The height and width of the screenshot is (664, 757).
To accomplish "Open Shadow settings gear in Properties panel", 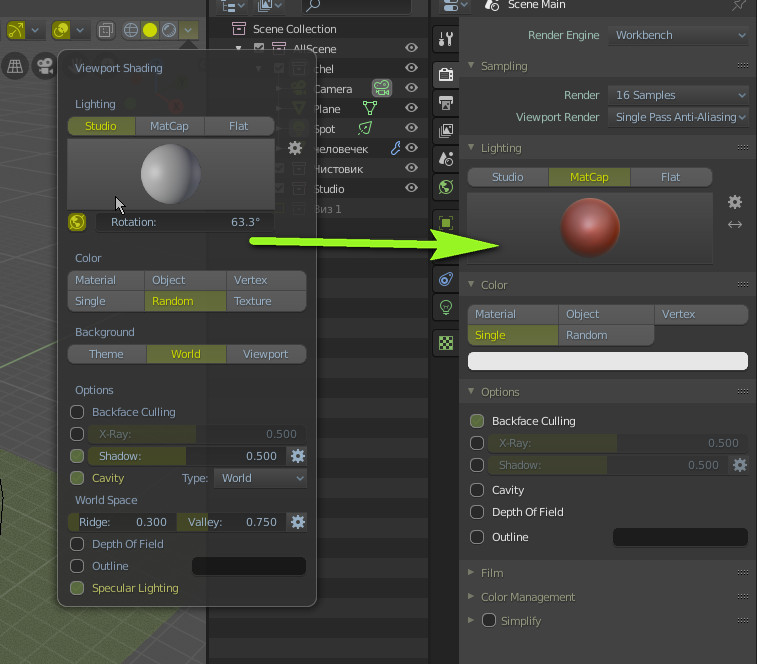I will (740, 465).
